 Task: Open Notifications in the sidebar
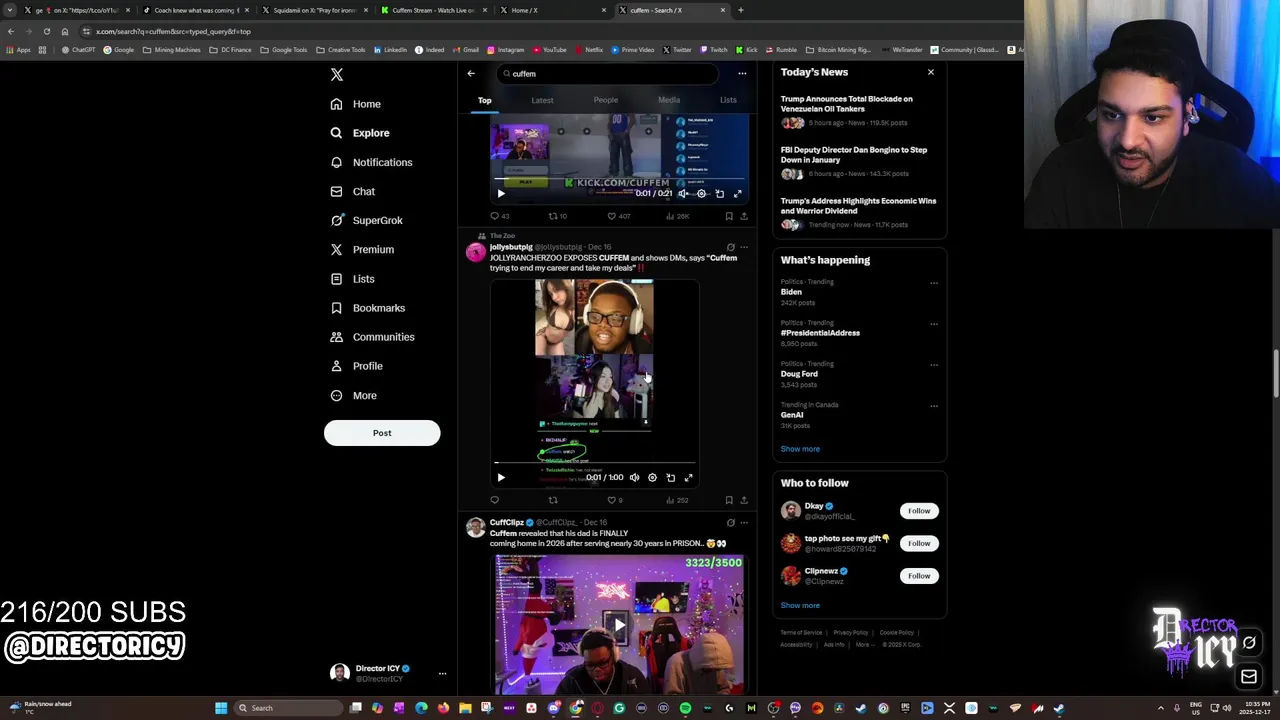pyautogui.click(x=371, y=162)
